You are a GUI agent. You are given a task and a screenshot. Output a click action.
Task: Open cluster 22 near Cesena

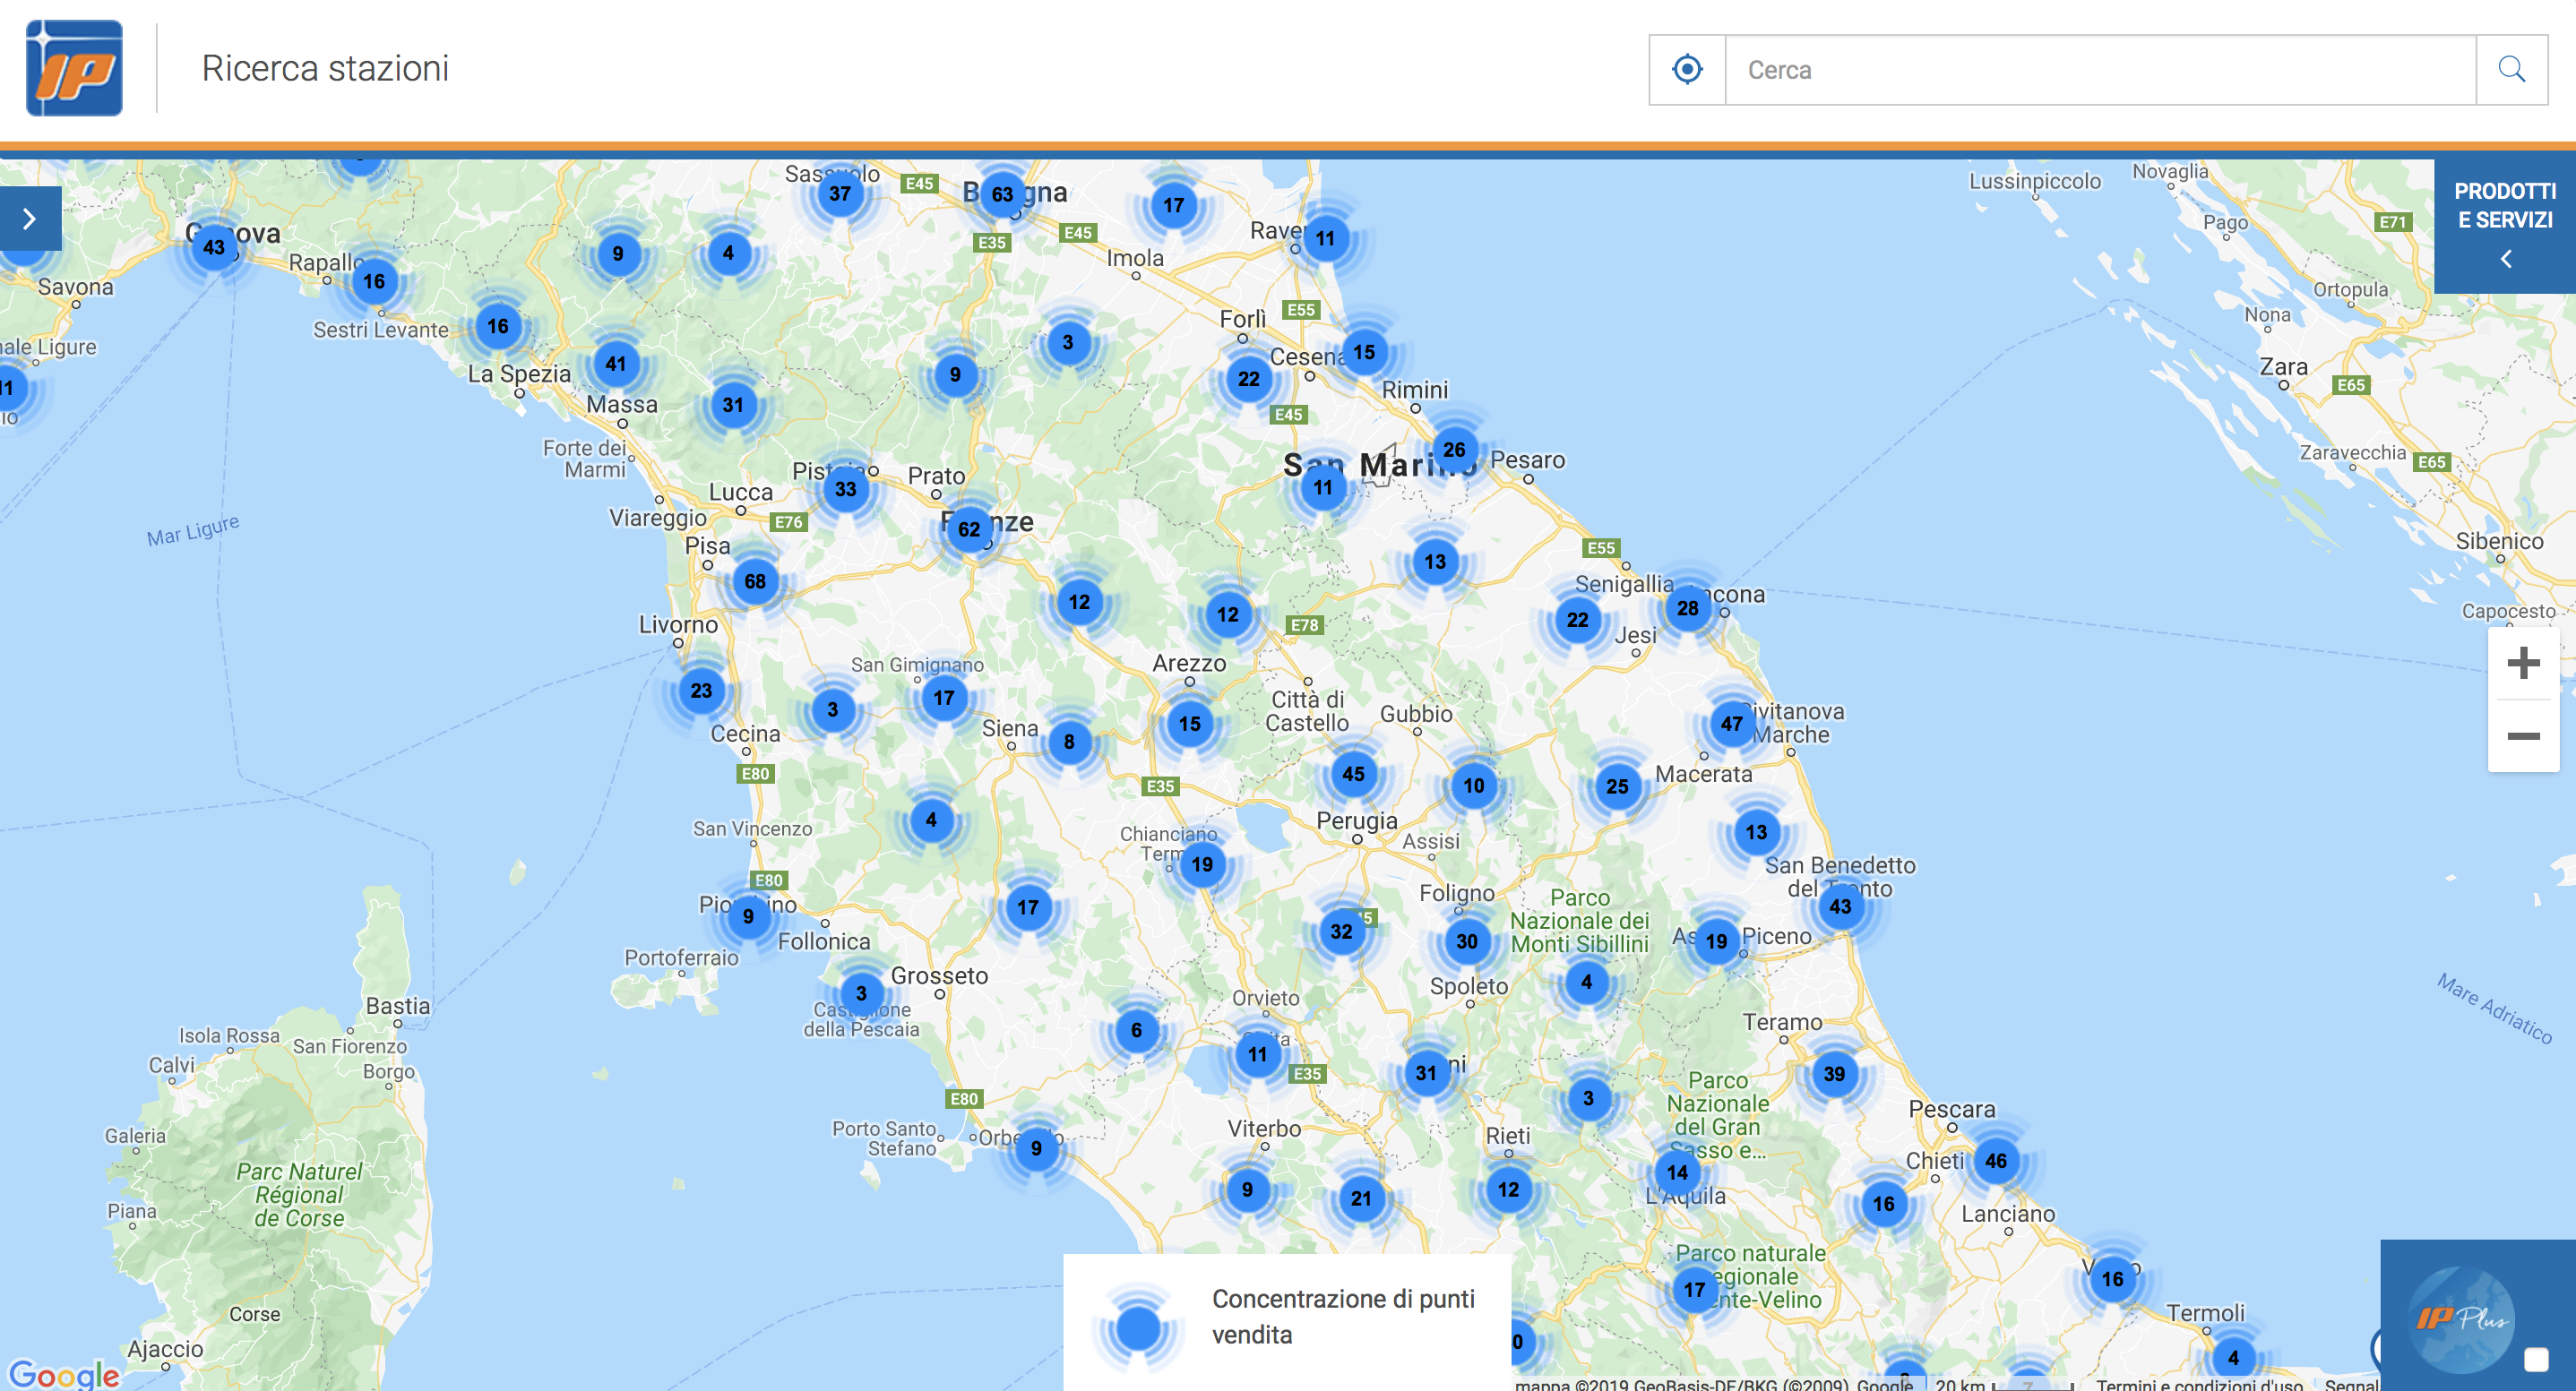[x=1249, y=379]
